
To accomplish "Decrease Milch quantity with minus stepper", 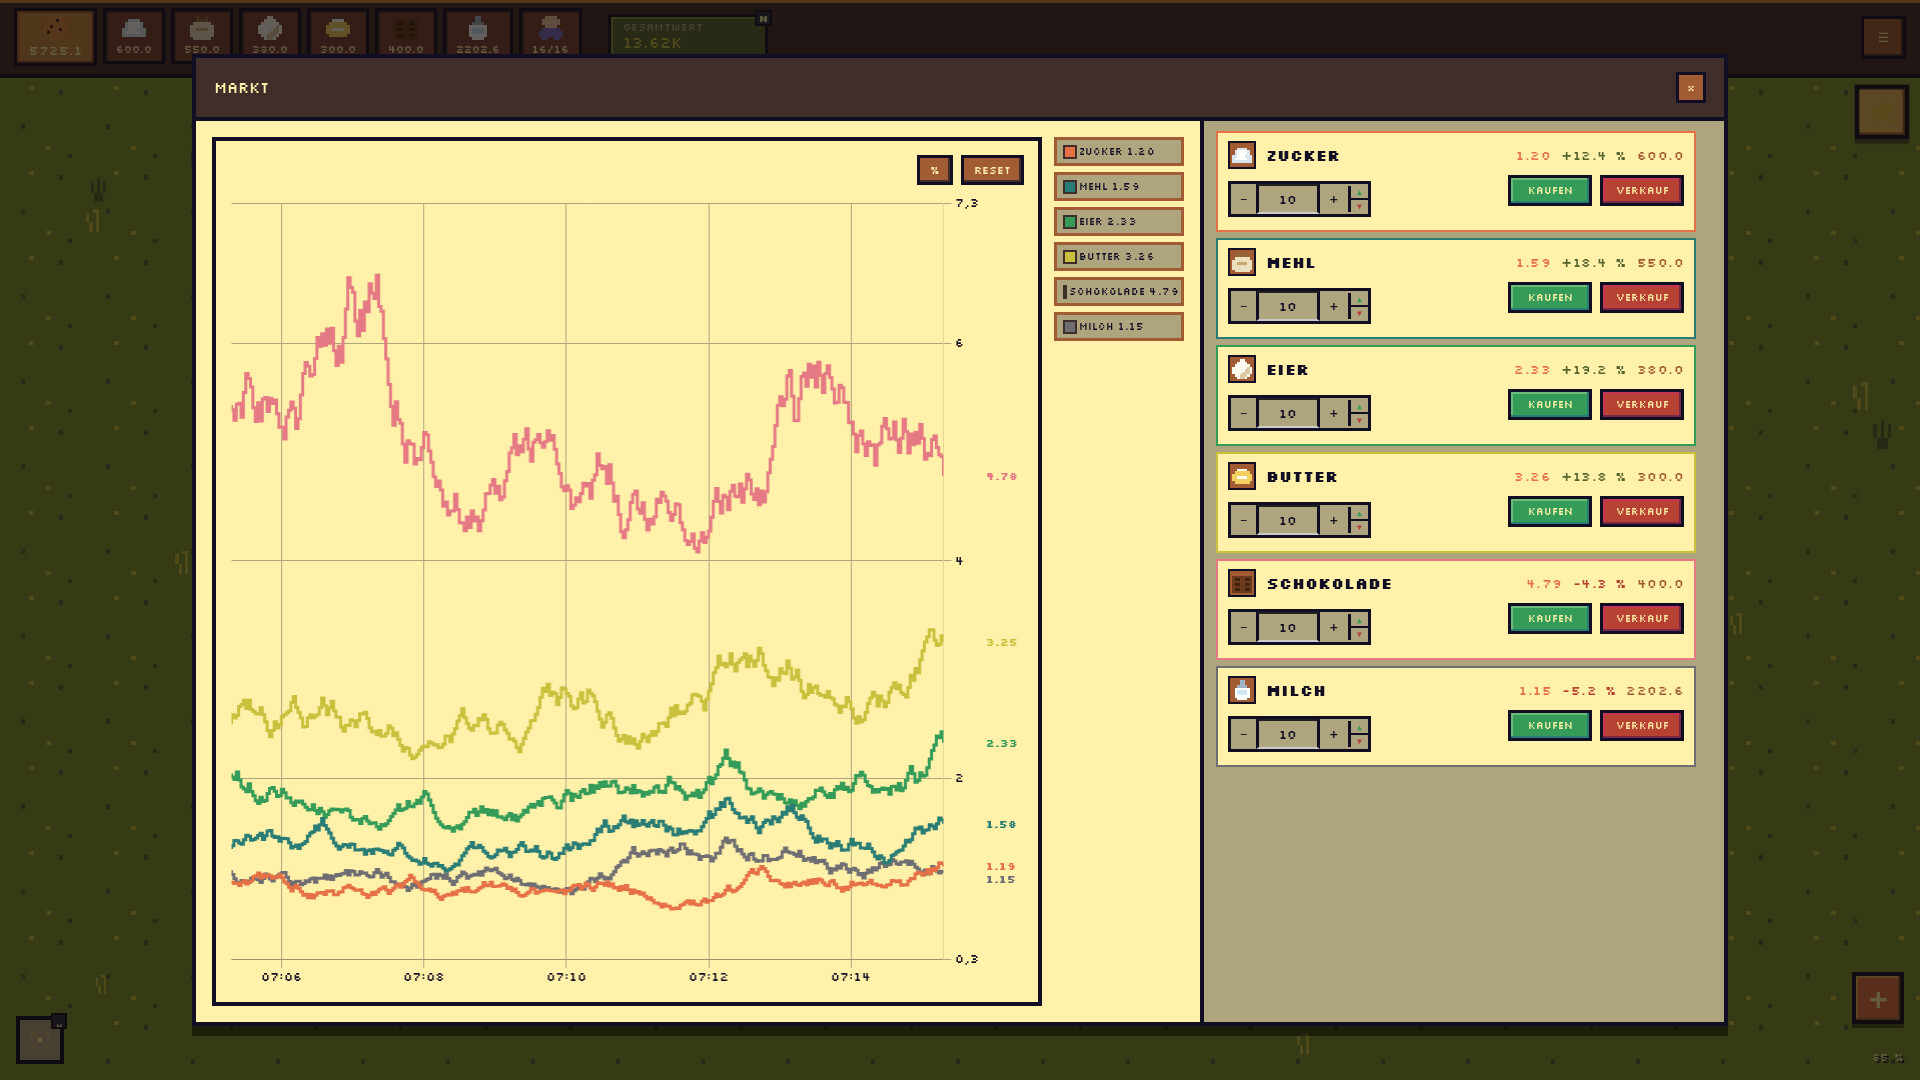I will [1243, 734].
